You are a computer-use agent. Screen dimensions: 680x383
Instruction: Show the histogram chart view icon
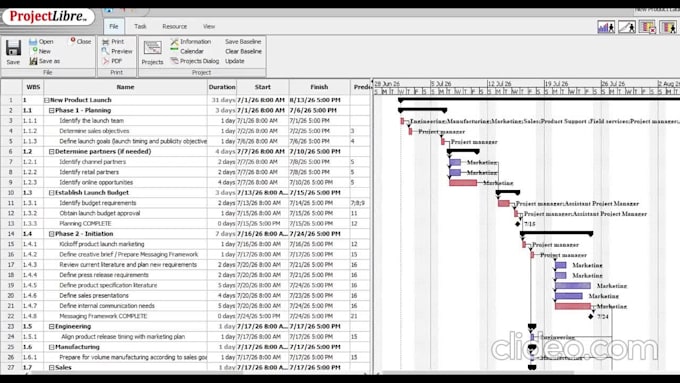(606, 27)
